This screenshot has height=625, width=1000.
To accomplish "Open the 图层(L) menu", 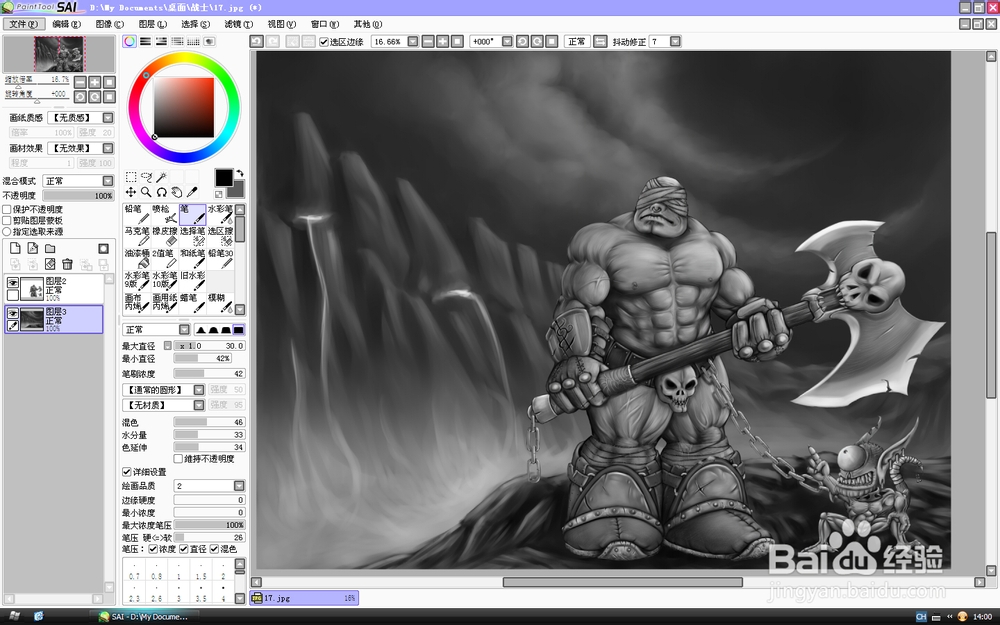I will 152,24.
